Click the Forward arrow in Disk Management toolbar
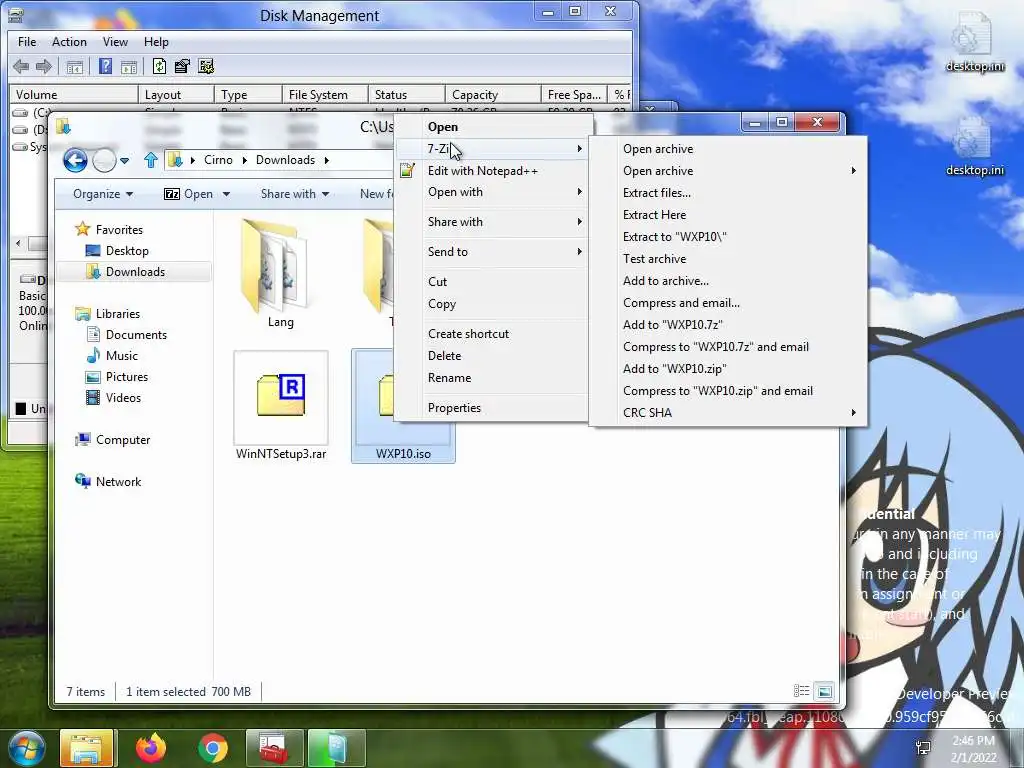The width and height of the screenshot is (1024, 768). [x=44, y=66]
